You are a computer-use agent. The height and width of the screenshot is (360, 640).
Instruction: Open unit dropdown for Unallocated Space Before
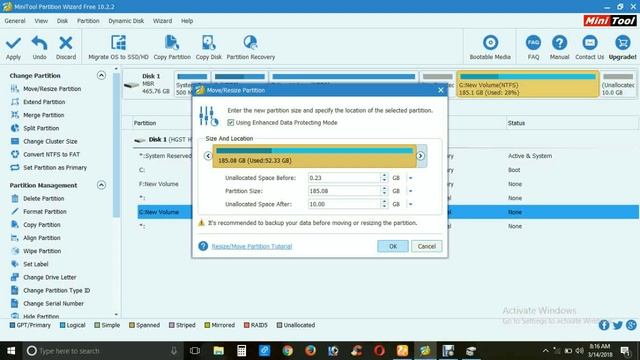(411, 178)
